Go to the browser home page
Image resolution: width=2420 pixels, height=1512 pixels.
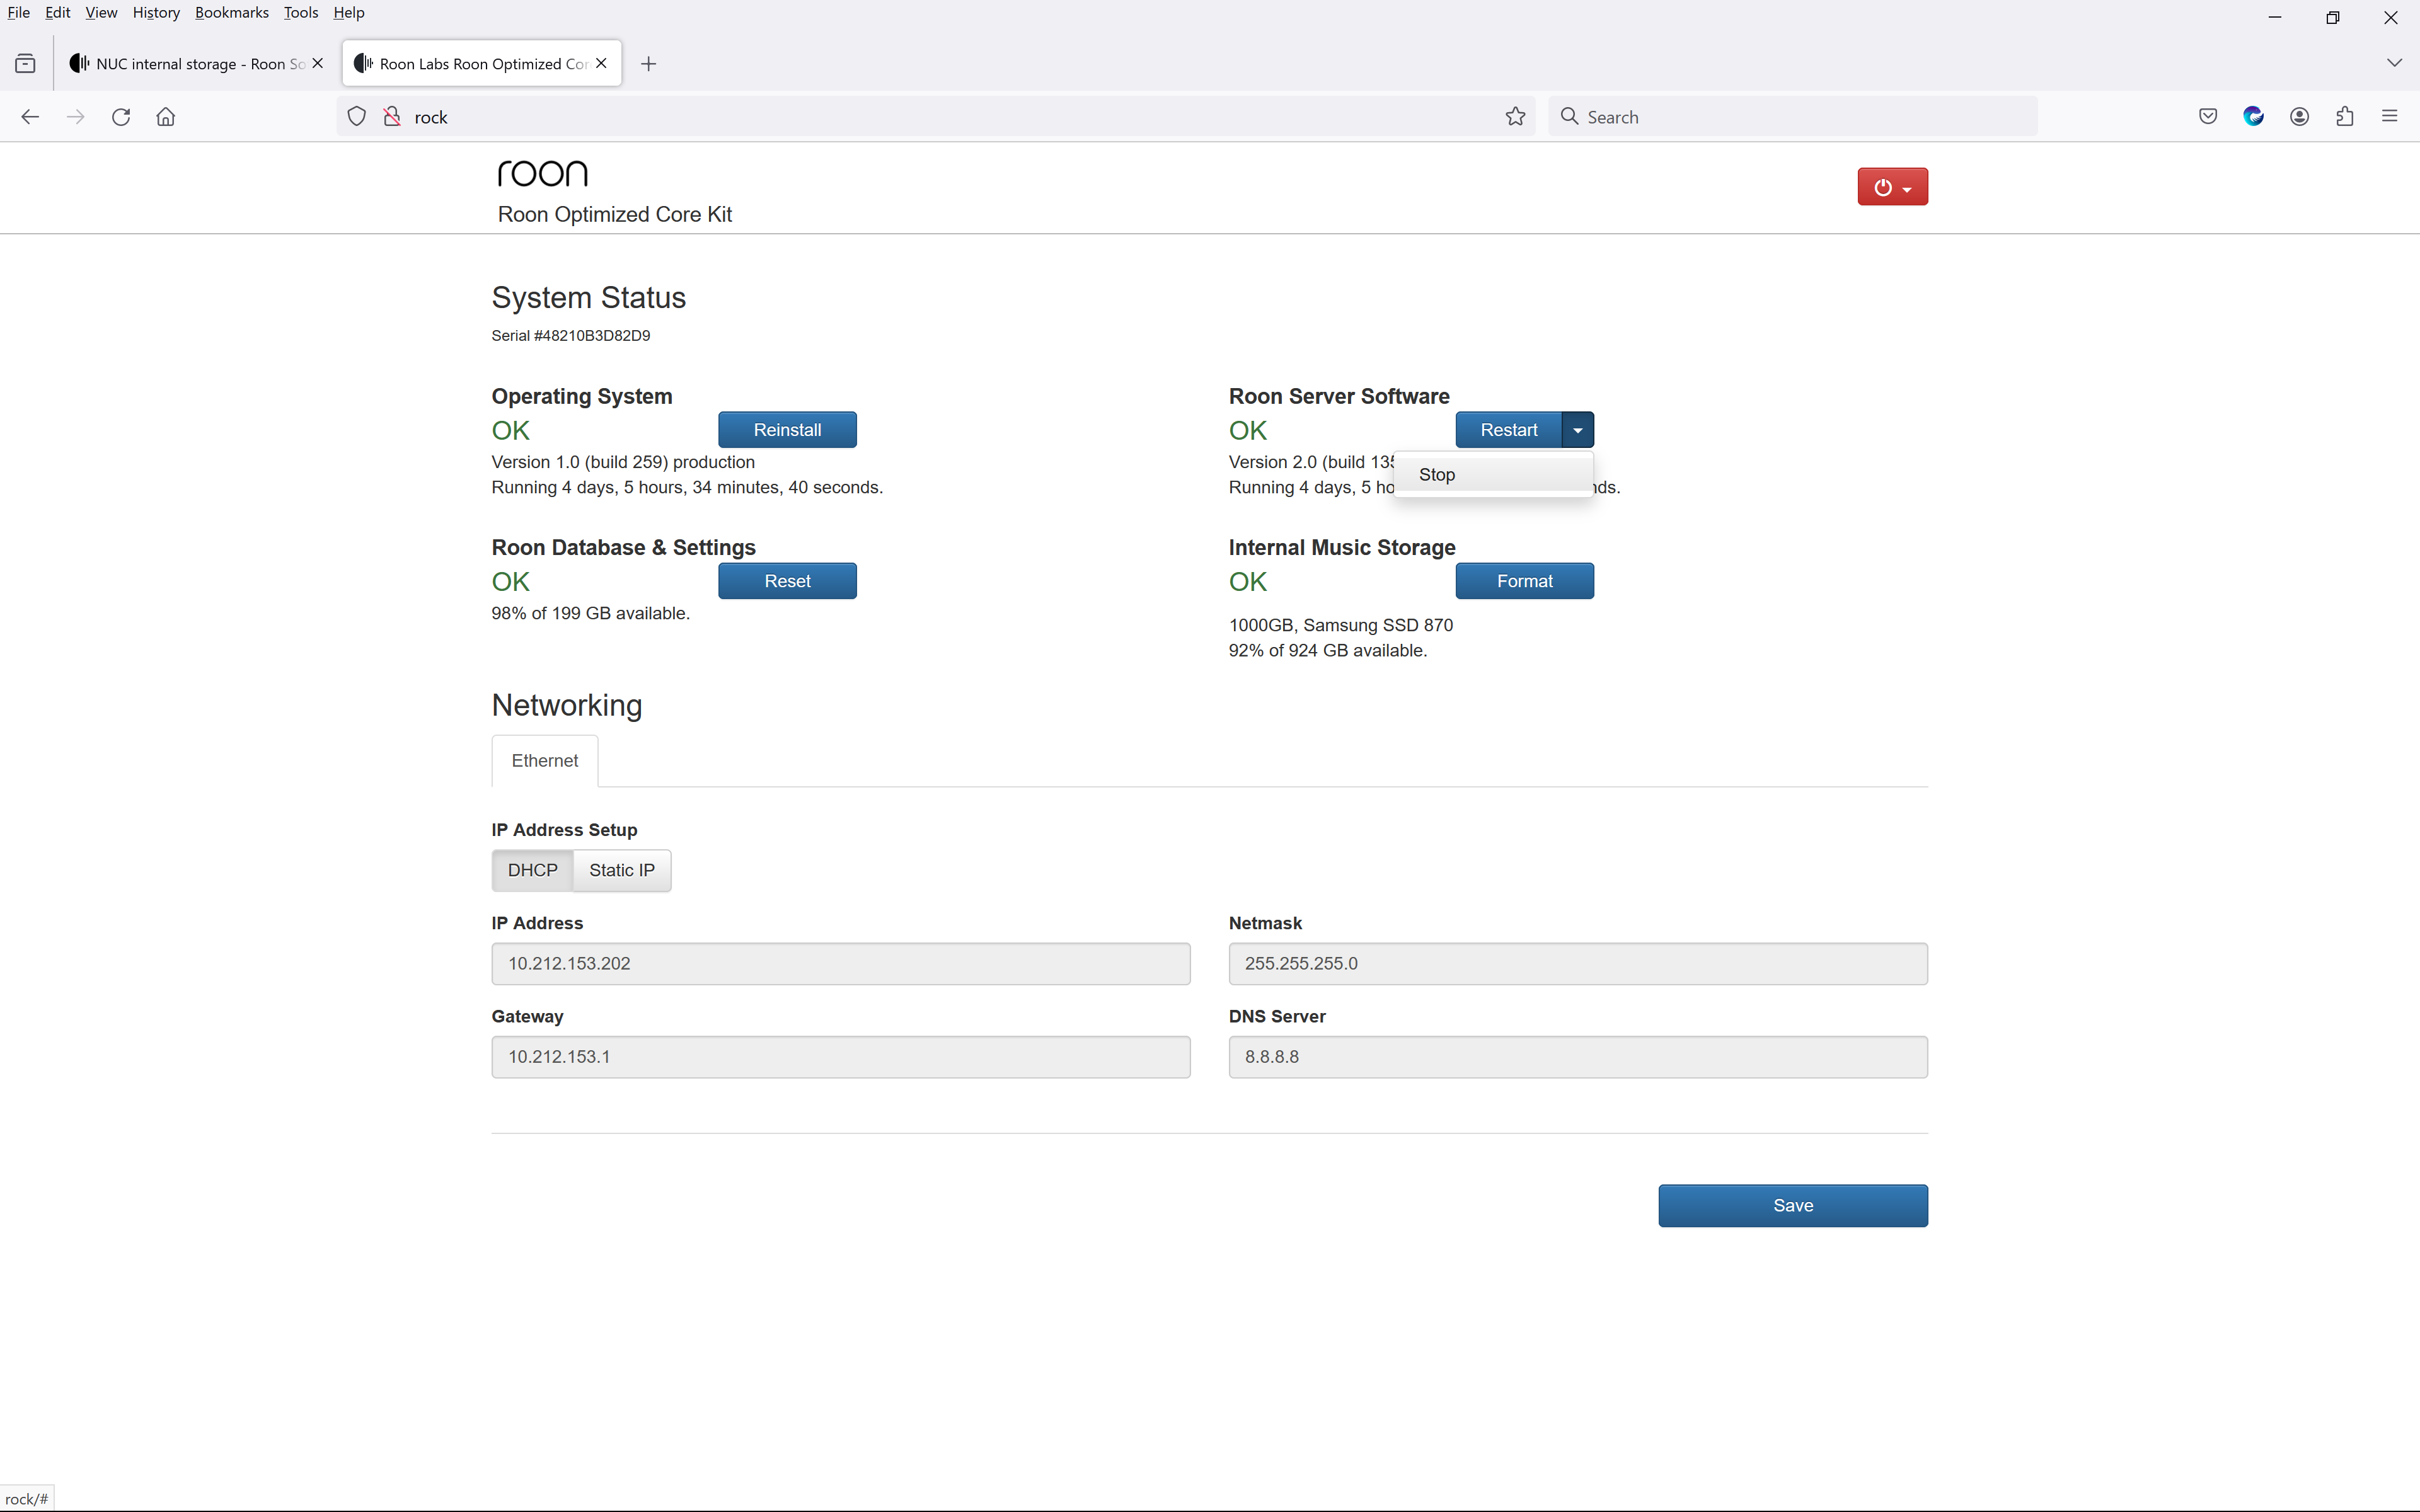coord(166,117)
